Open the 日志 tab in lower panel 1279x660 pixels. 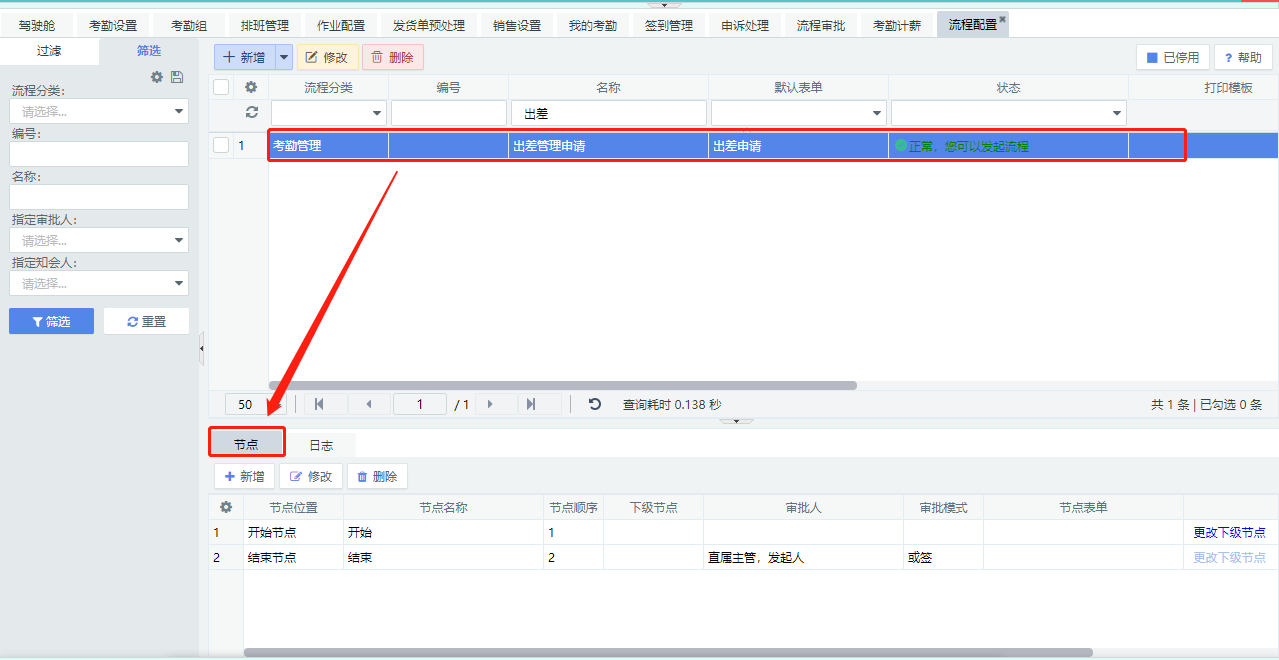(321, 445)
